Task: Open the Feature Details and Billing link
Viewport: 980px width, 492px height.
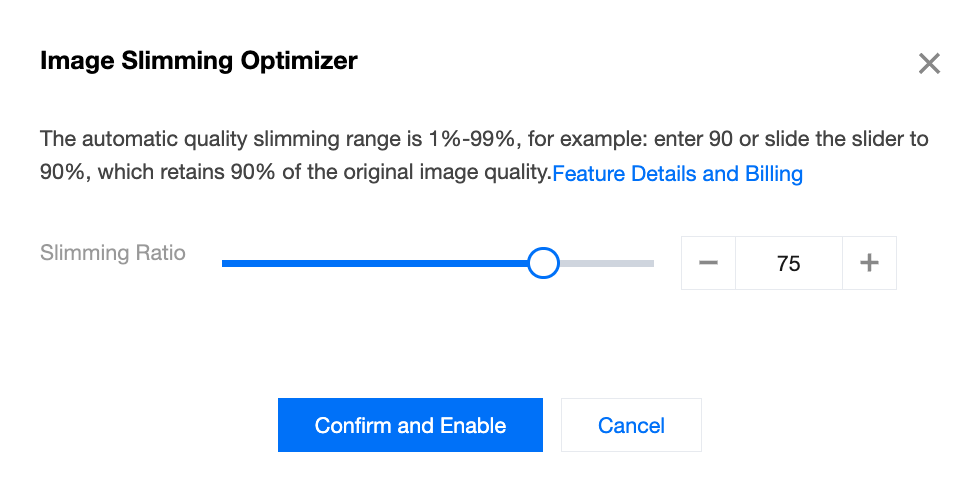Action: coord(677,174)
